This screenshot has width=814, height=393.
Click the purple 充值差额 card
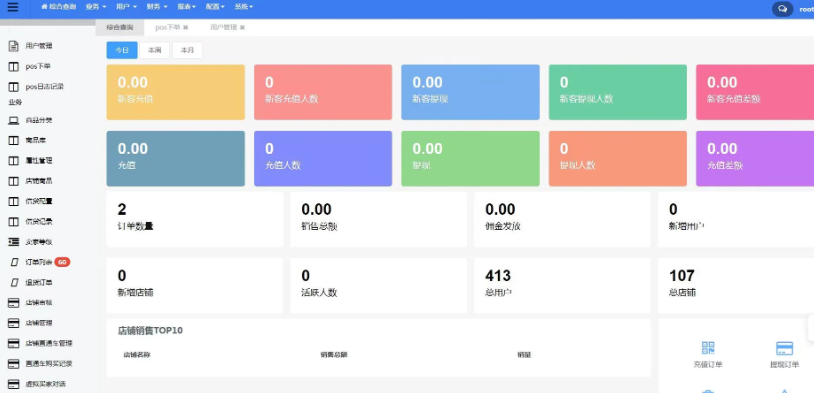[755, 159]
